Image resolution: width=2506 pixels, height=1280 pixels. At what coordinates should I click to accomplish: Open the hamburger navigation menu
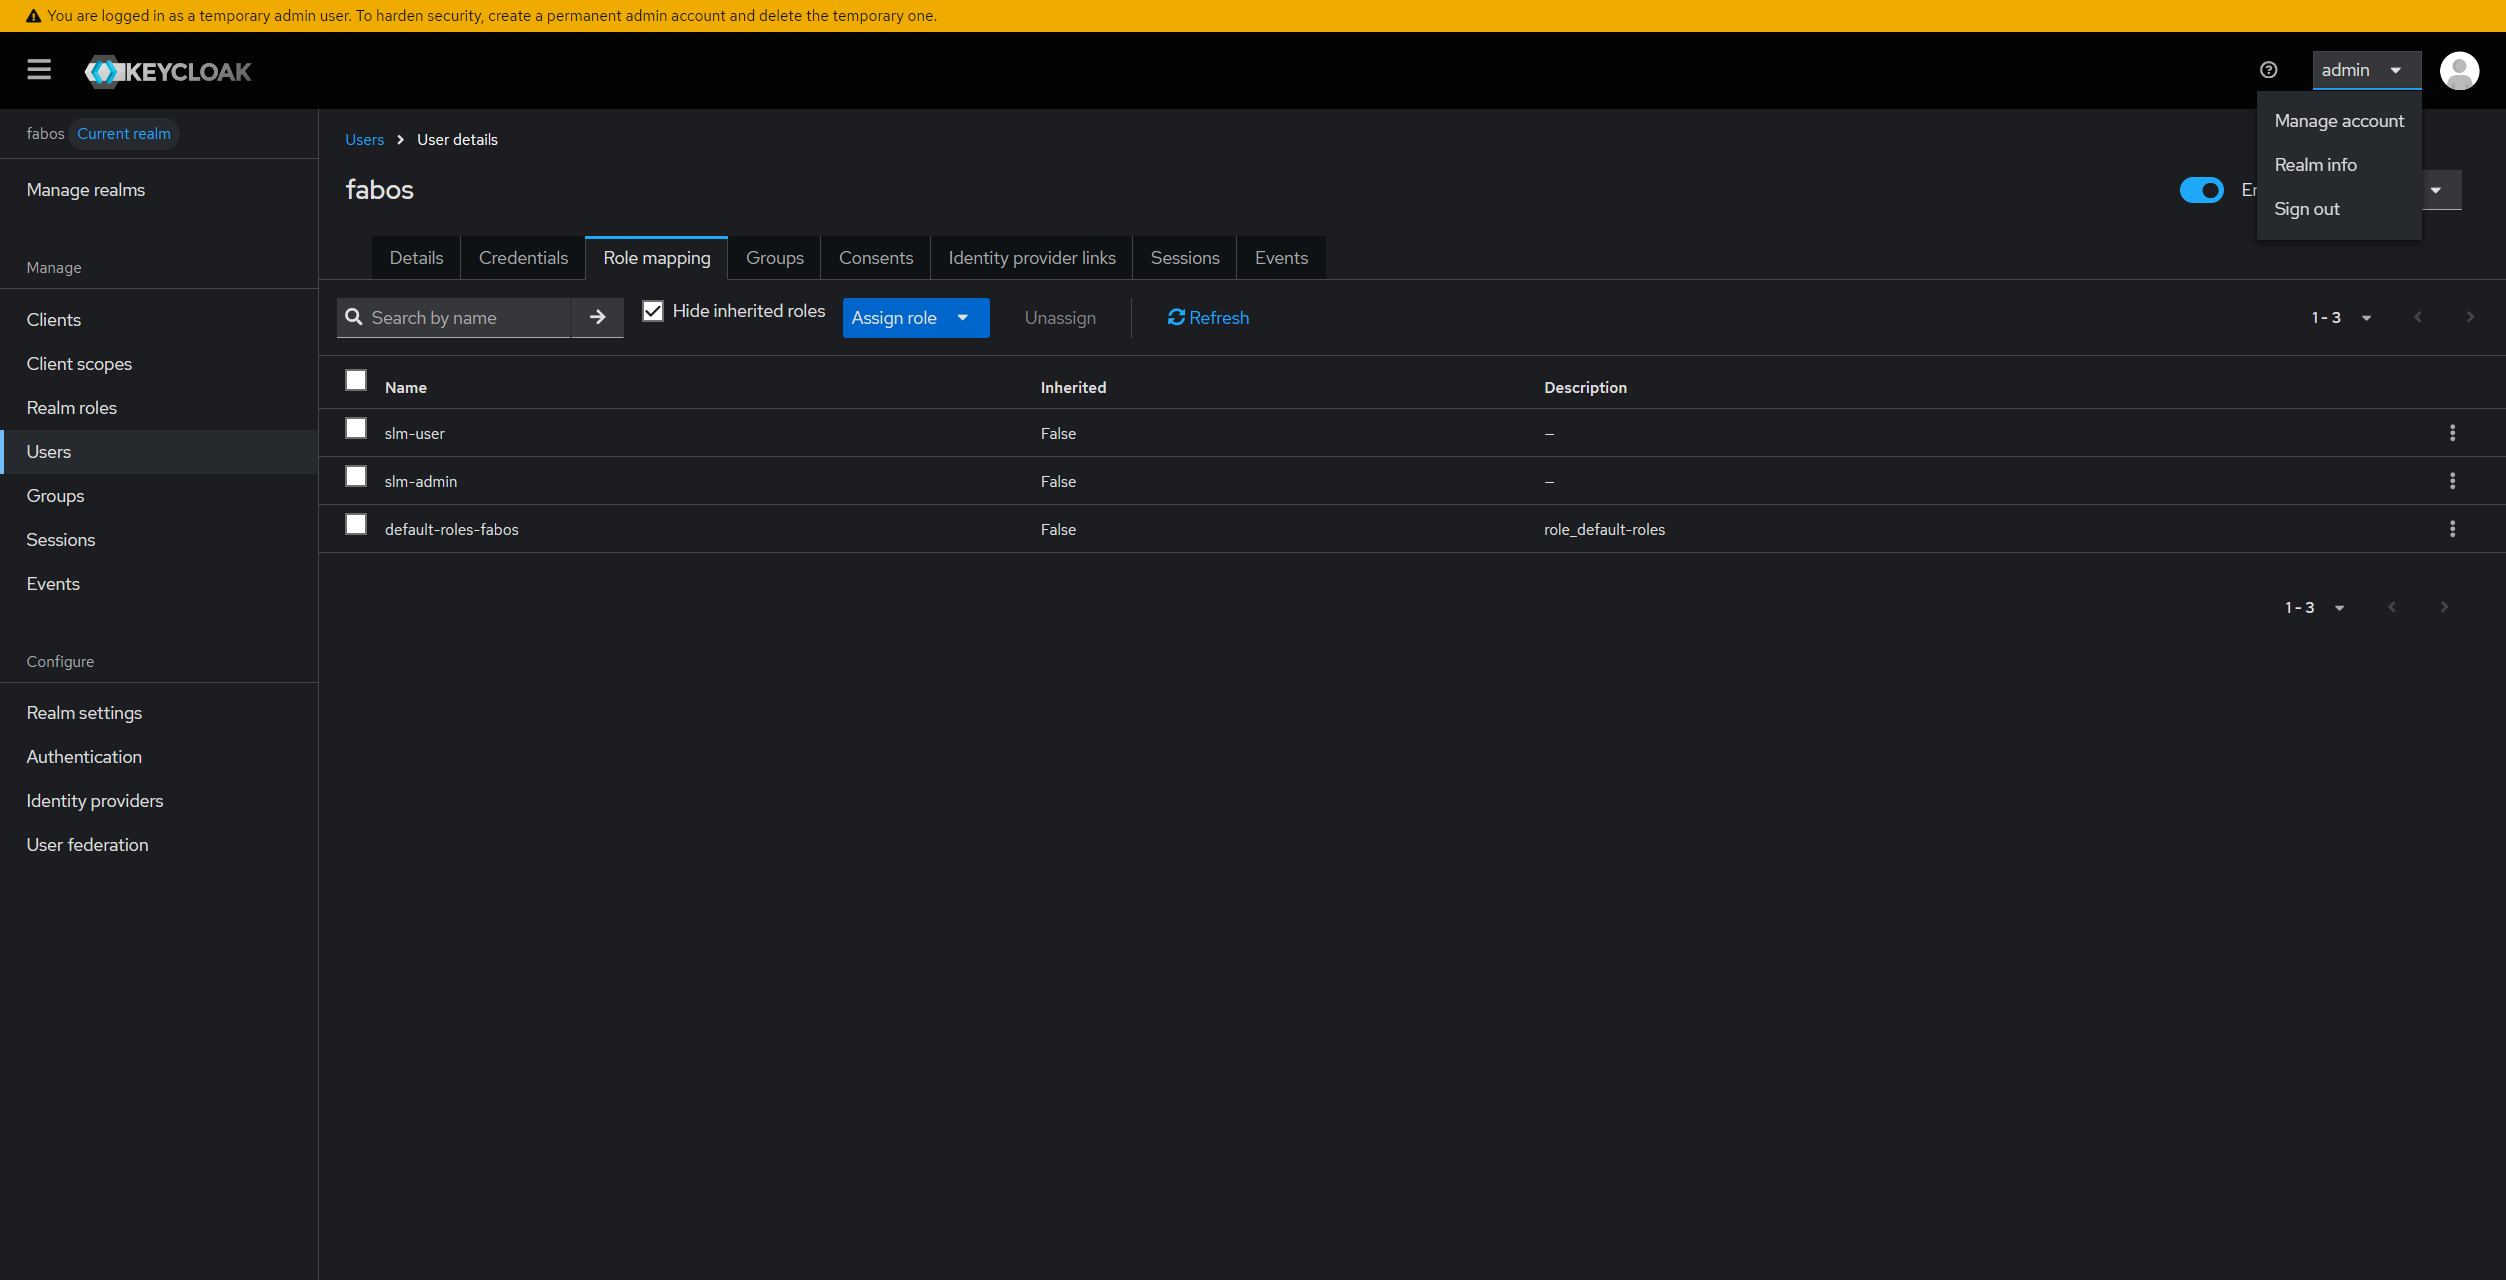39,70
